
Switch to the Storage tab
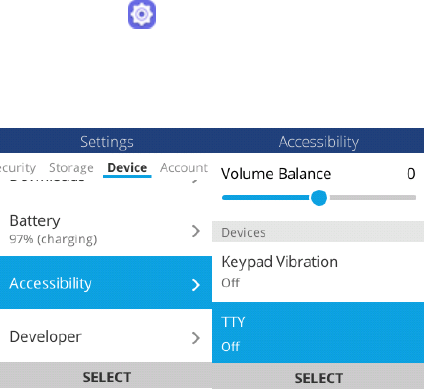coord(71,168)
